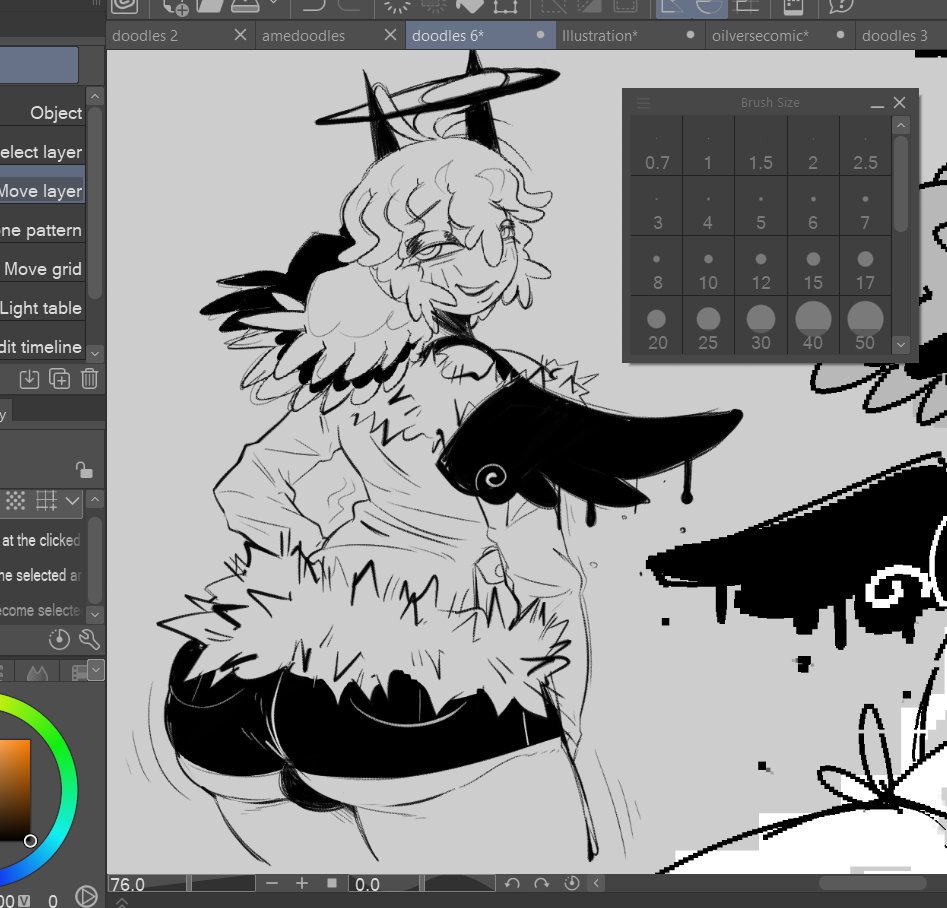Click the circled play arrow below color wheel

tap(86, 897)
